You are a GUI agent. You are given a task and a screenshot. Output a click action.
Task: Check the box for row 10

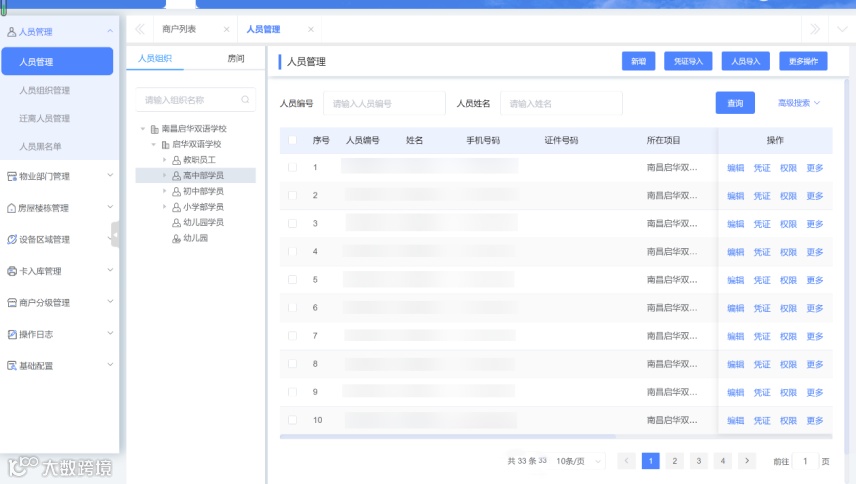click(x=293, y=420)
